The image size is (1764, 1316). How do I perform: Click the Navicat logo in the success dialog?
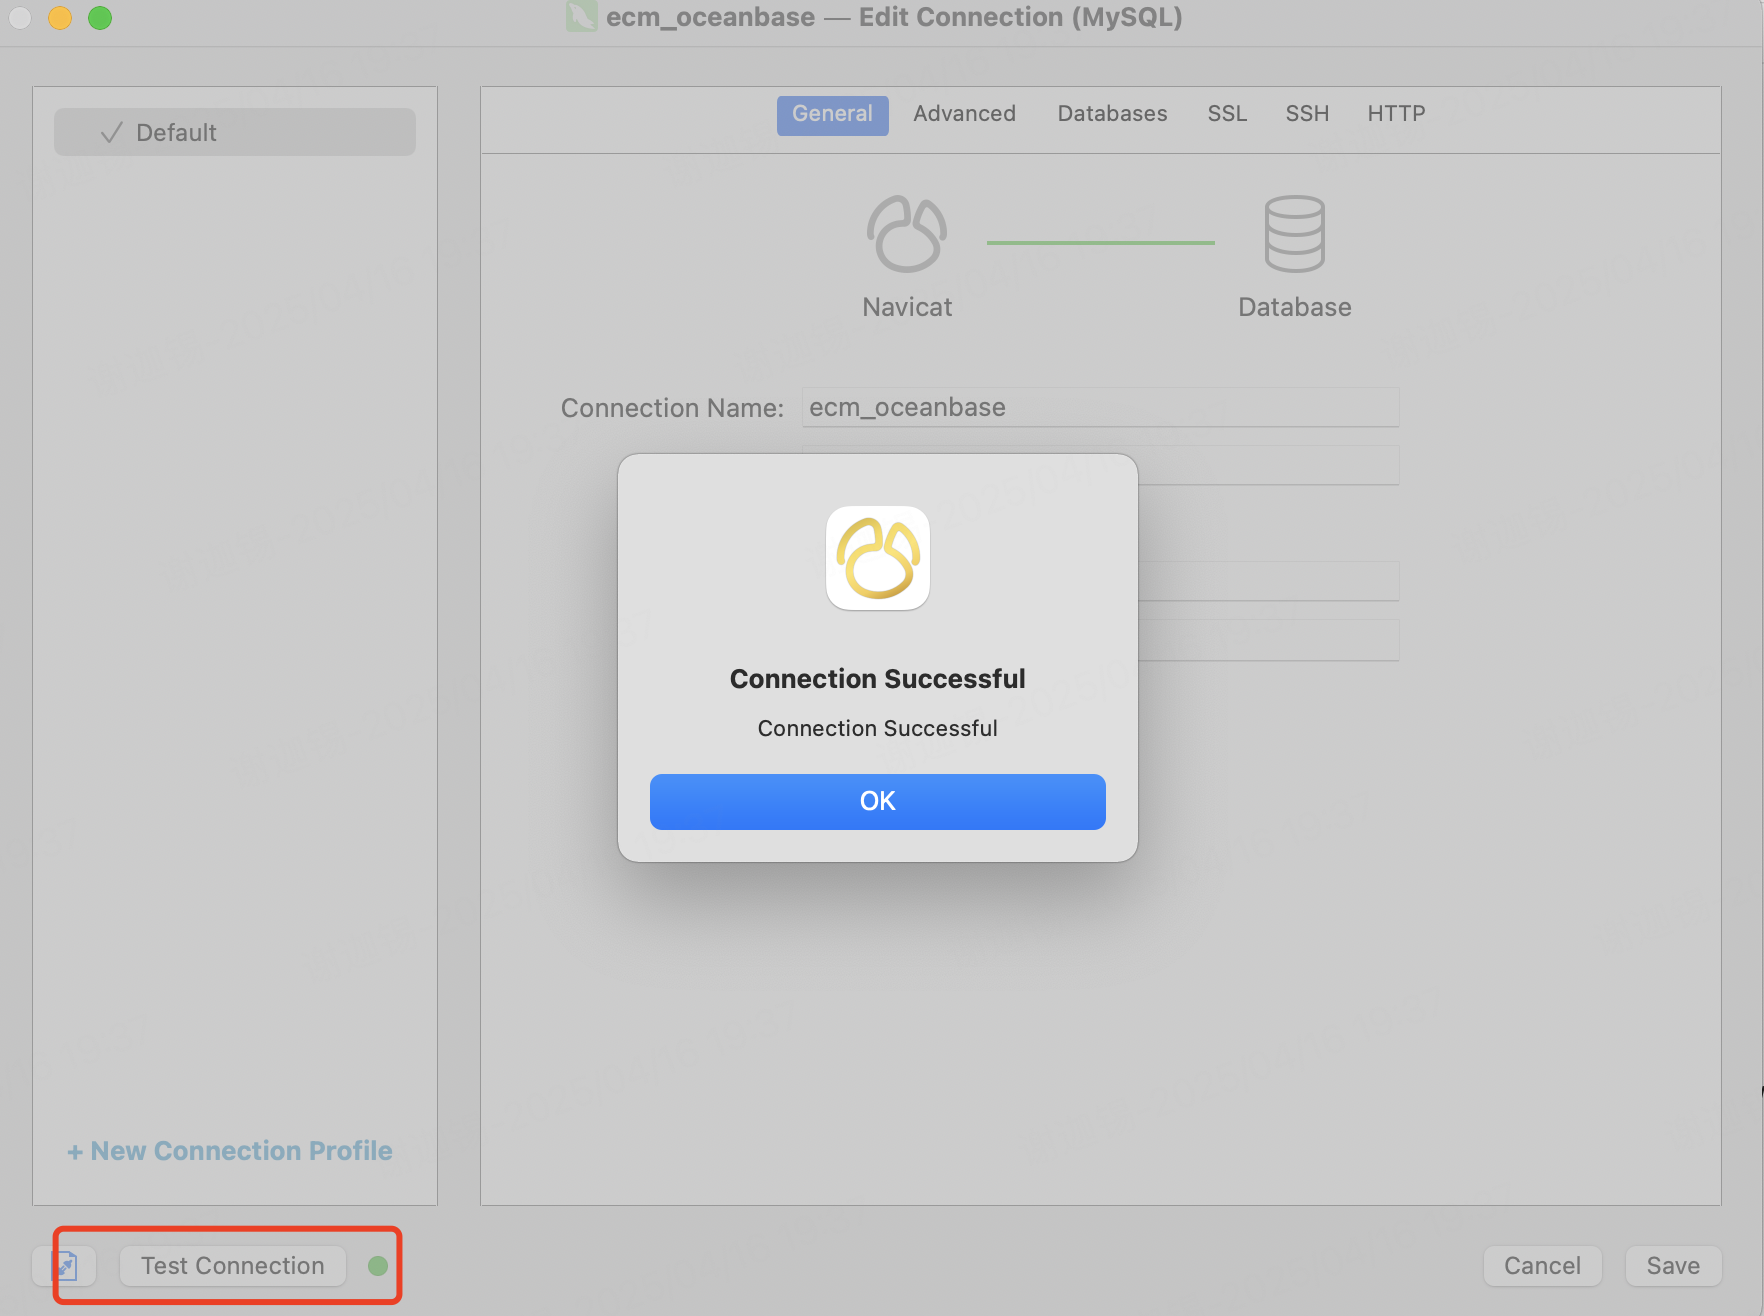click(877, 558)
